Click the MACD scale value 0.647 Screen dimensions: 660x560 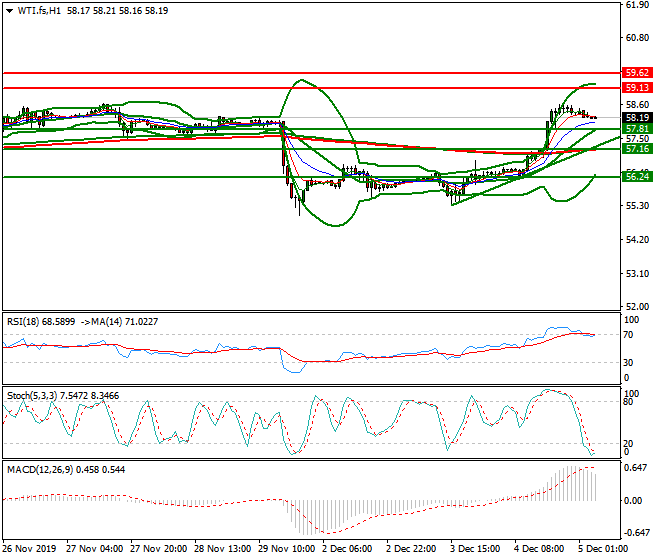click(x=636, y=468)
